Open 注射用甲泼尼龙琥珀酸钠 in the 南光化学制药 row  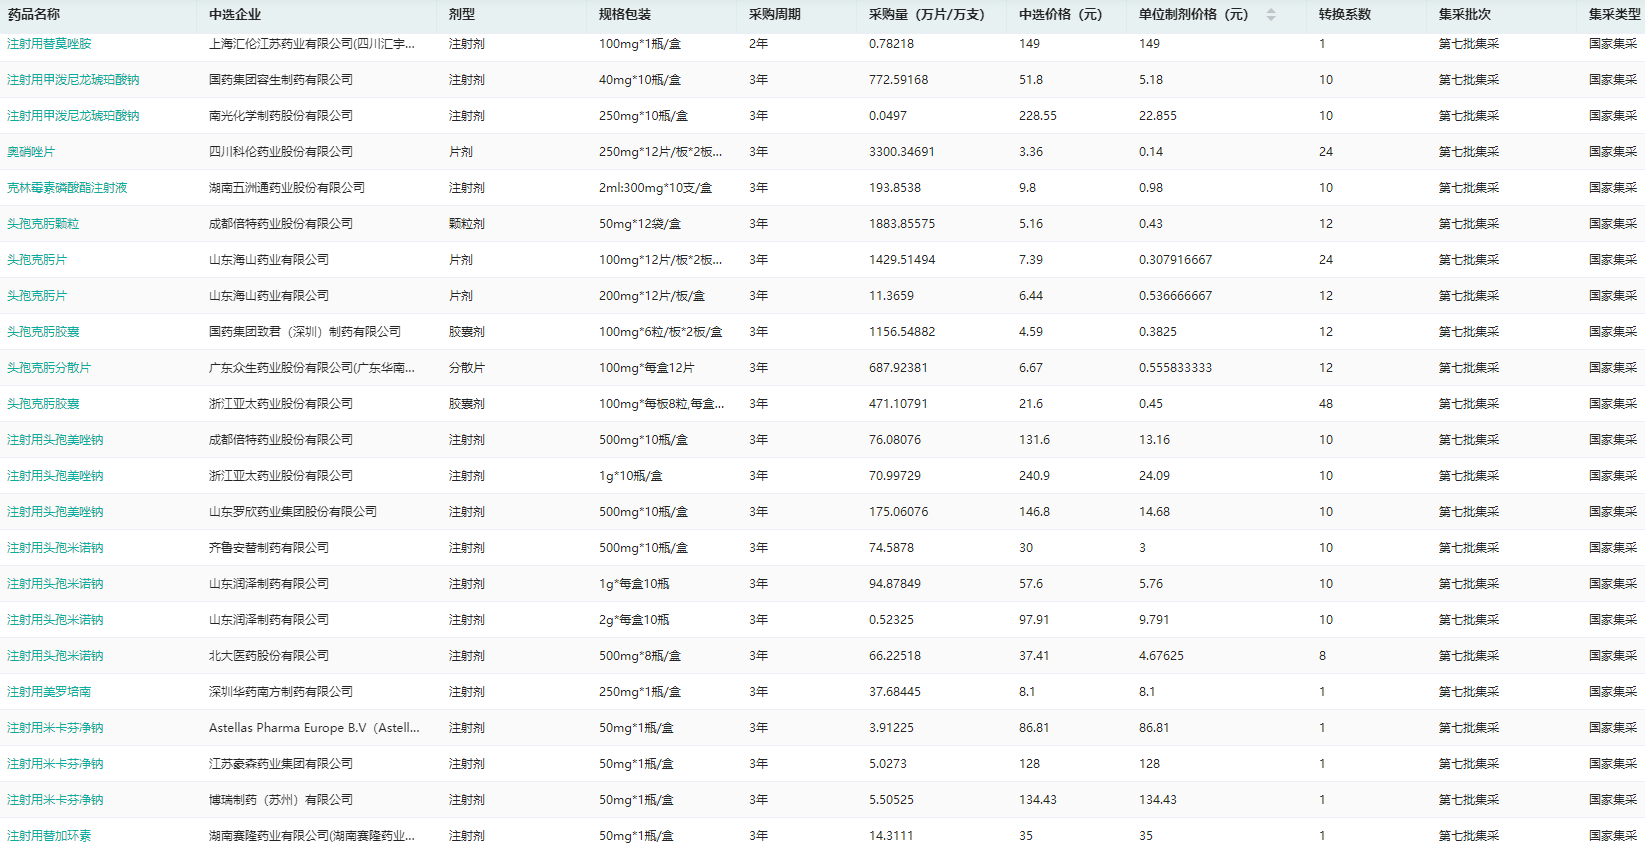click(73, 116)
